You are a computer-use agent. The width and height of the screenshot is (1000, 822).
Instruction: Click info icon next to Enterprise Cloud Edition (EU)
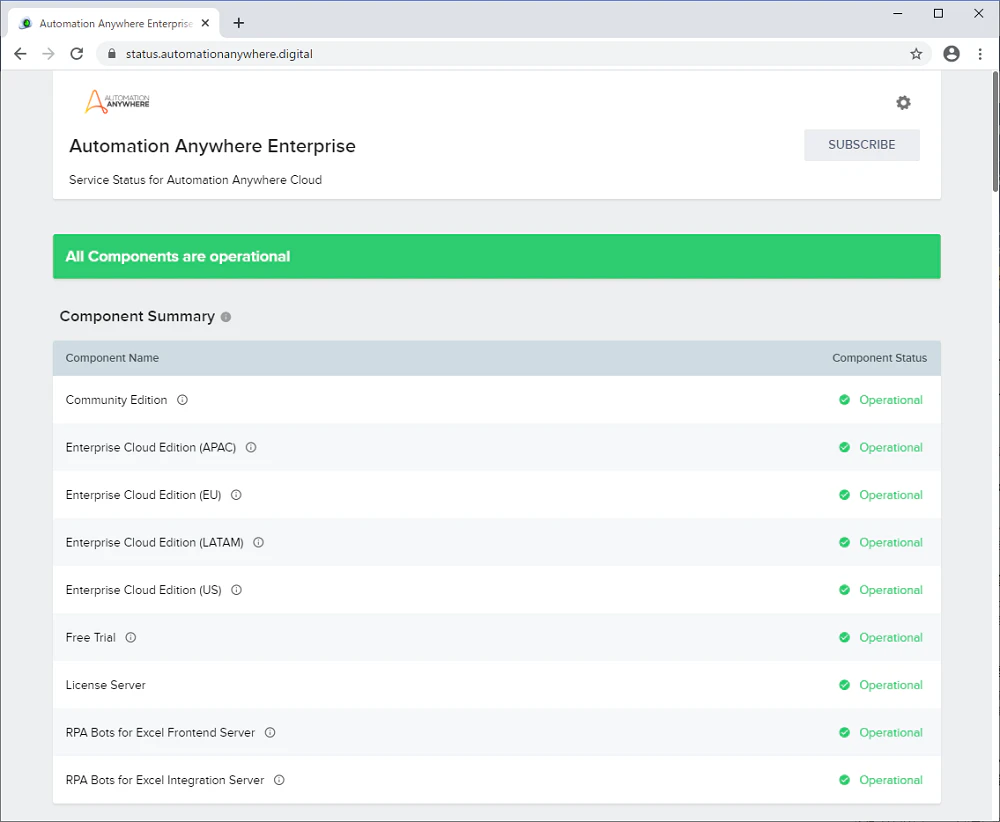coord(236,495)
